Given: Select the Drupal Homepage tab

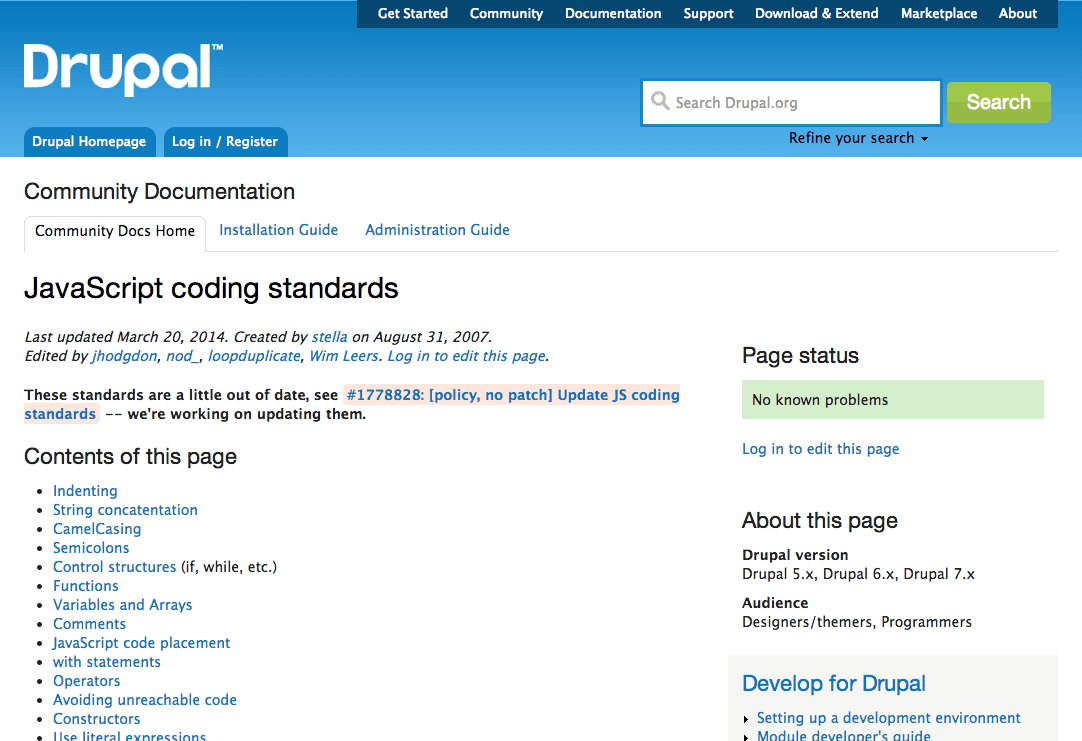Looking at the screenshot, I should click(x=89, y=141).
